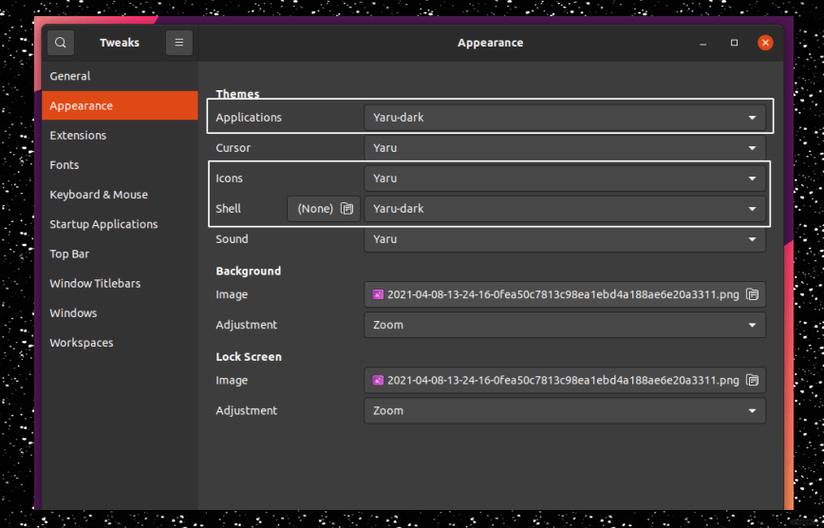Minimize the Tweaks window
This screenshot has height=528, width=824.
(703, 43)
